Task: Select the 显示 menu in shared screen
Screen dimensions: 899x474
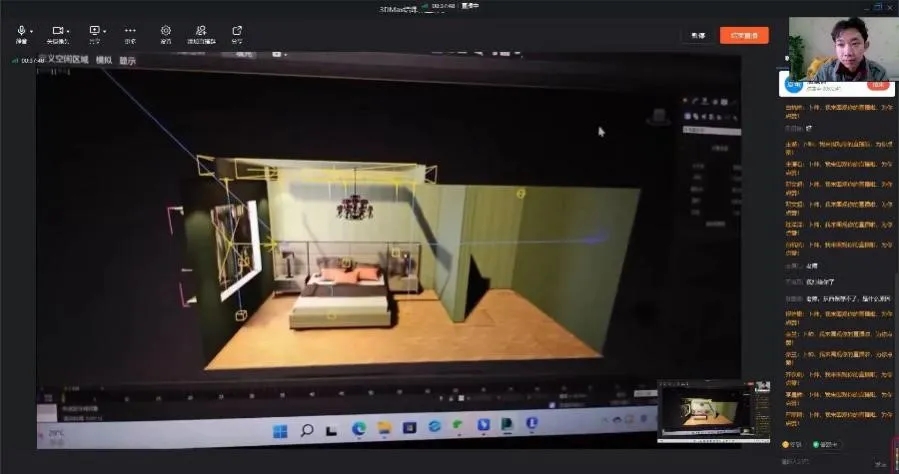Action: click(127, 60)
